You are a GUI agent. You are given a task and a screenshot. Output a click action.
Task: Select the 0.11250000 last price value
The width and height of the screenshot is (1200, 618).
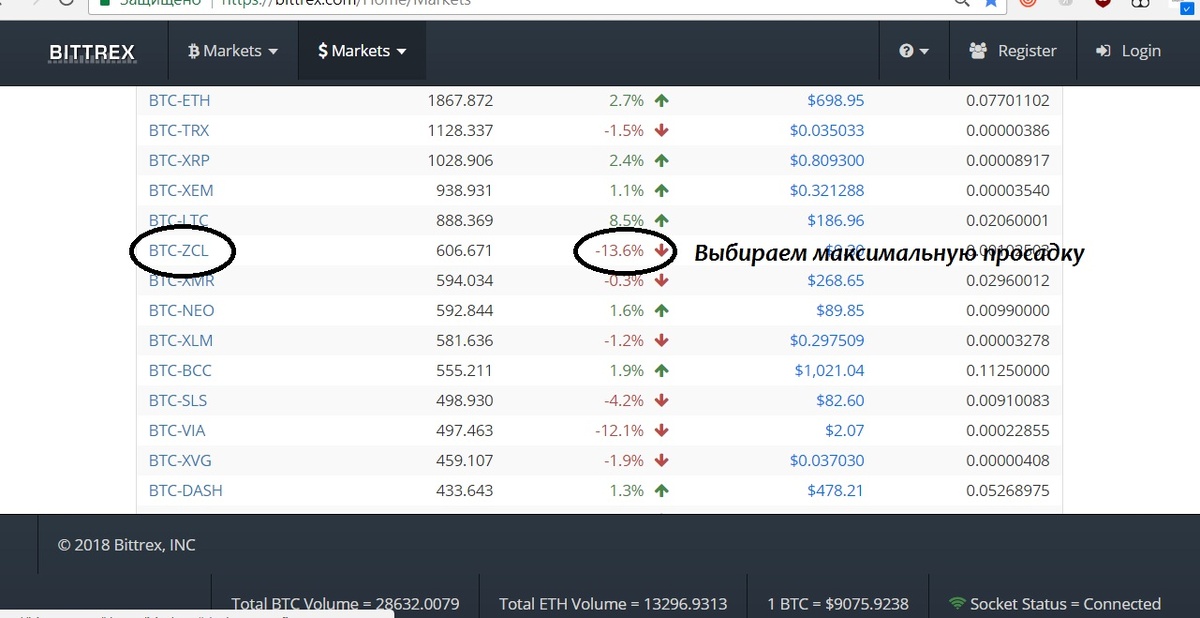(1008, 371)
